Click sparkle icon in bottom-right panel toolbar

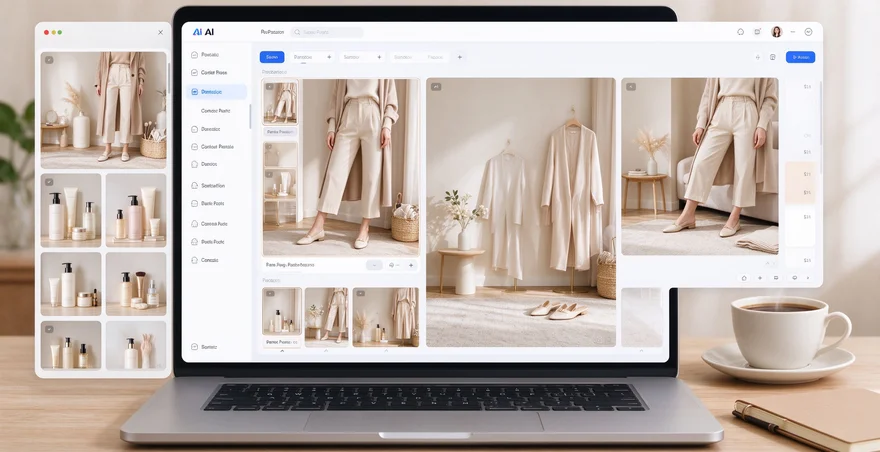tap(760, 278)
